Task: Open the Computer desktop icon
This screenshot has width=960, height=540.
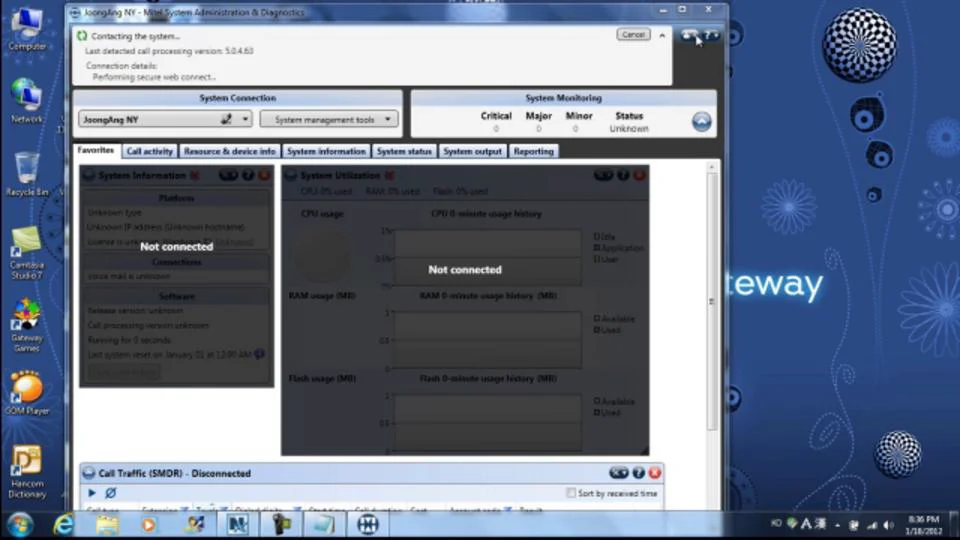Action: click(26, 29)
